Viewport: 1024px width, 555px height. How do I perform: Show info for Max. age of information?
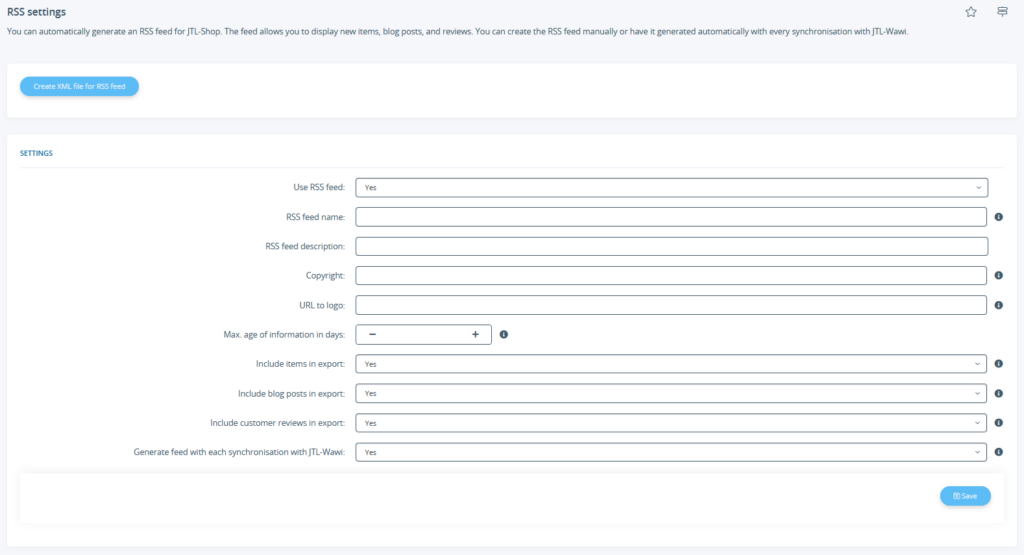(x=504, y=334)
